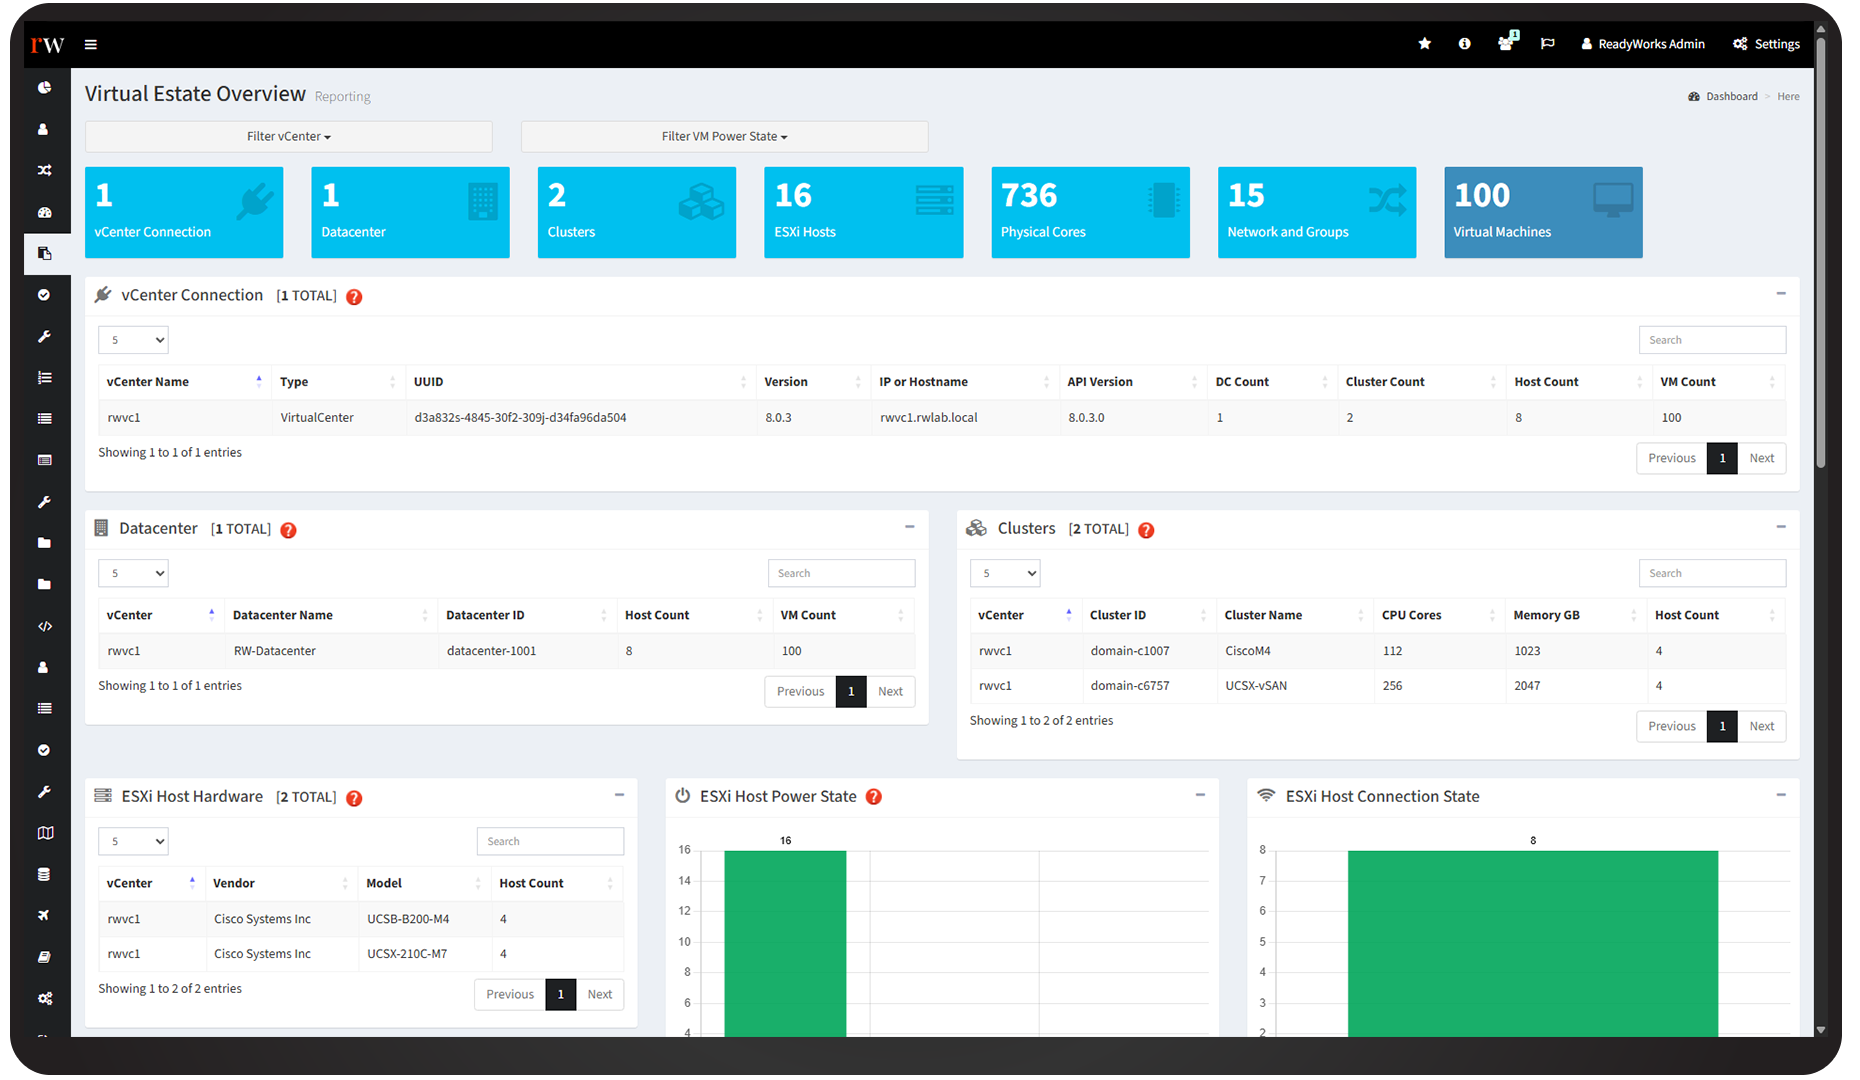
Task: Click the Dashboard breadcrumb link
Action: point(1730,97)
